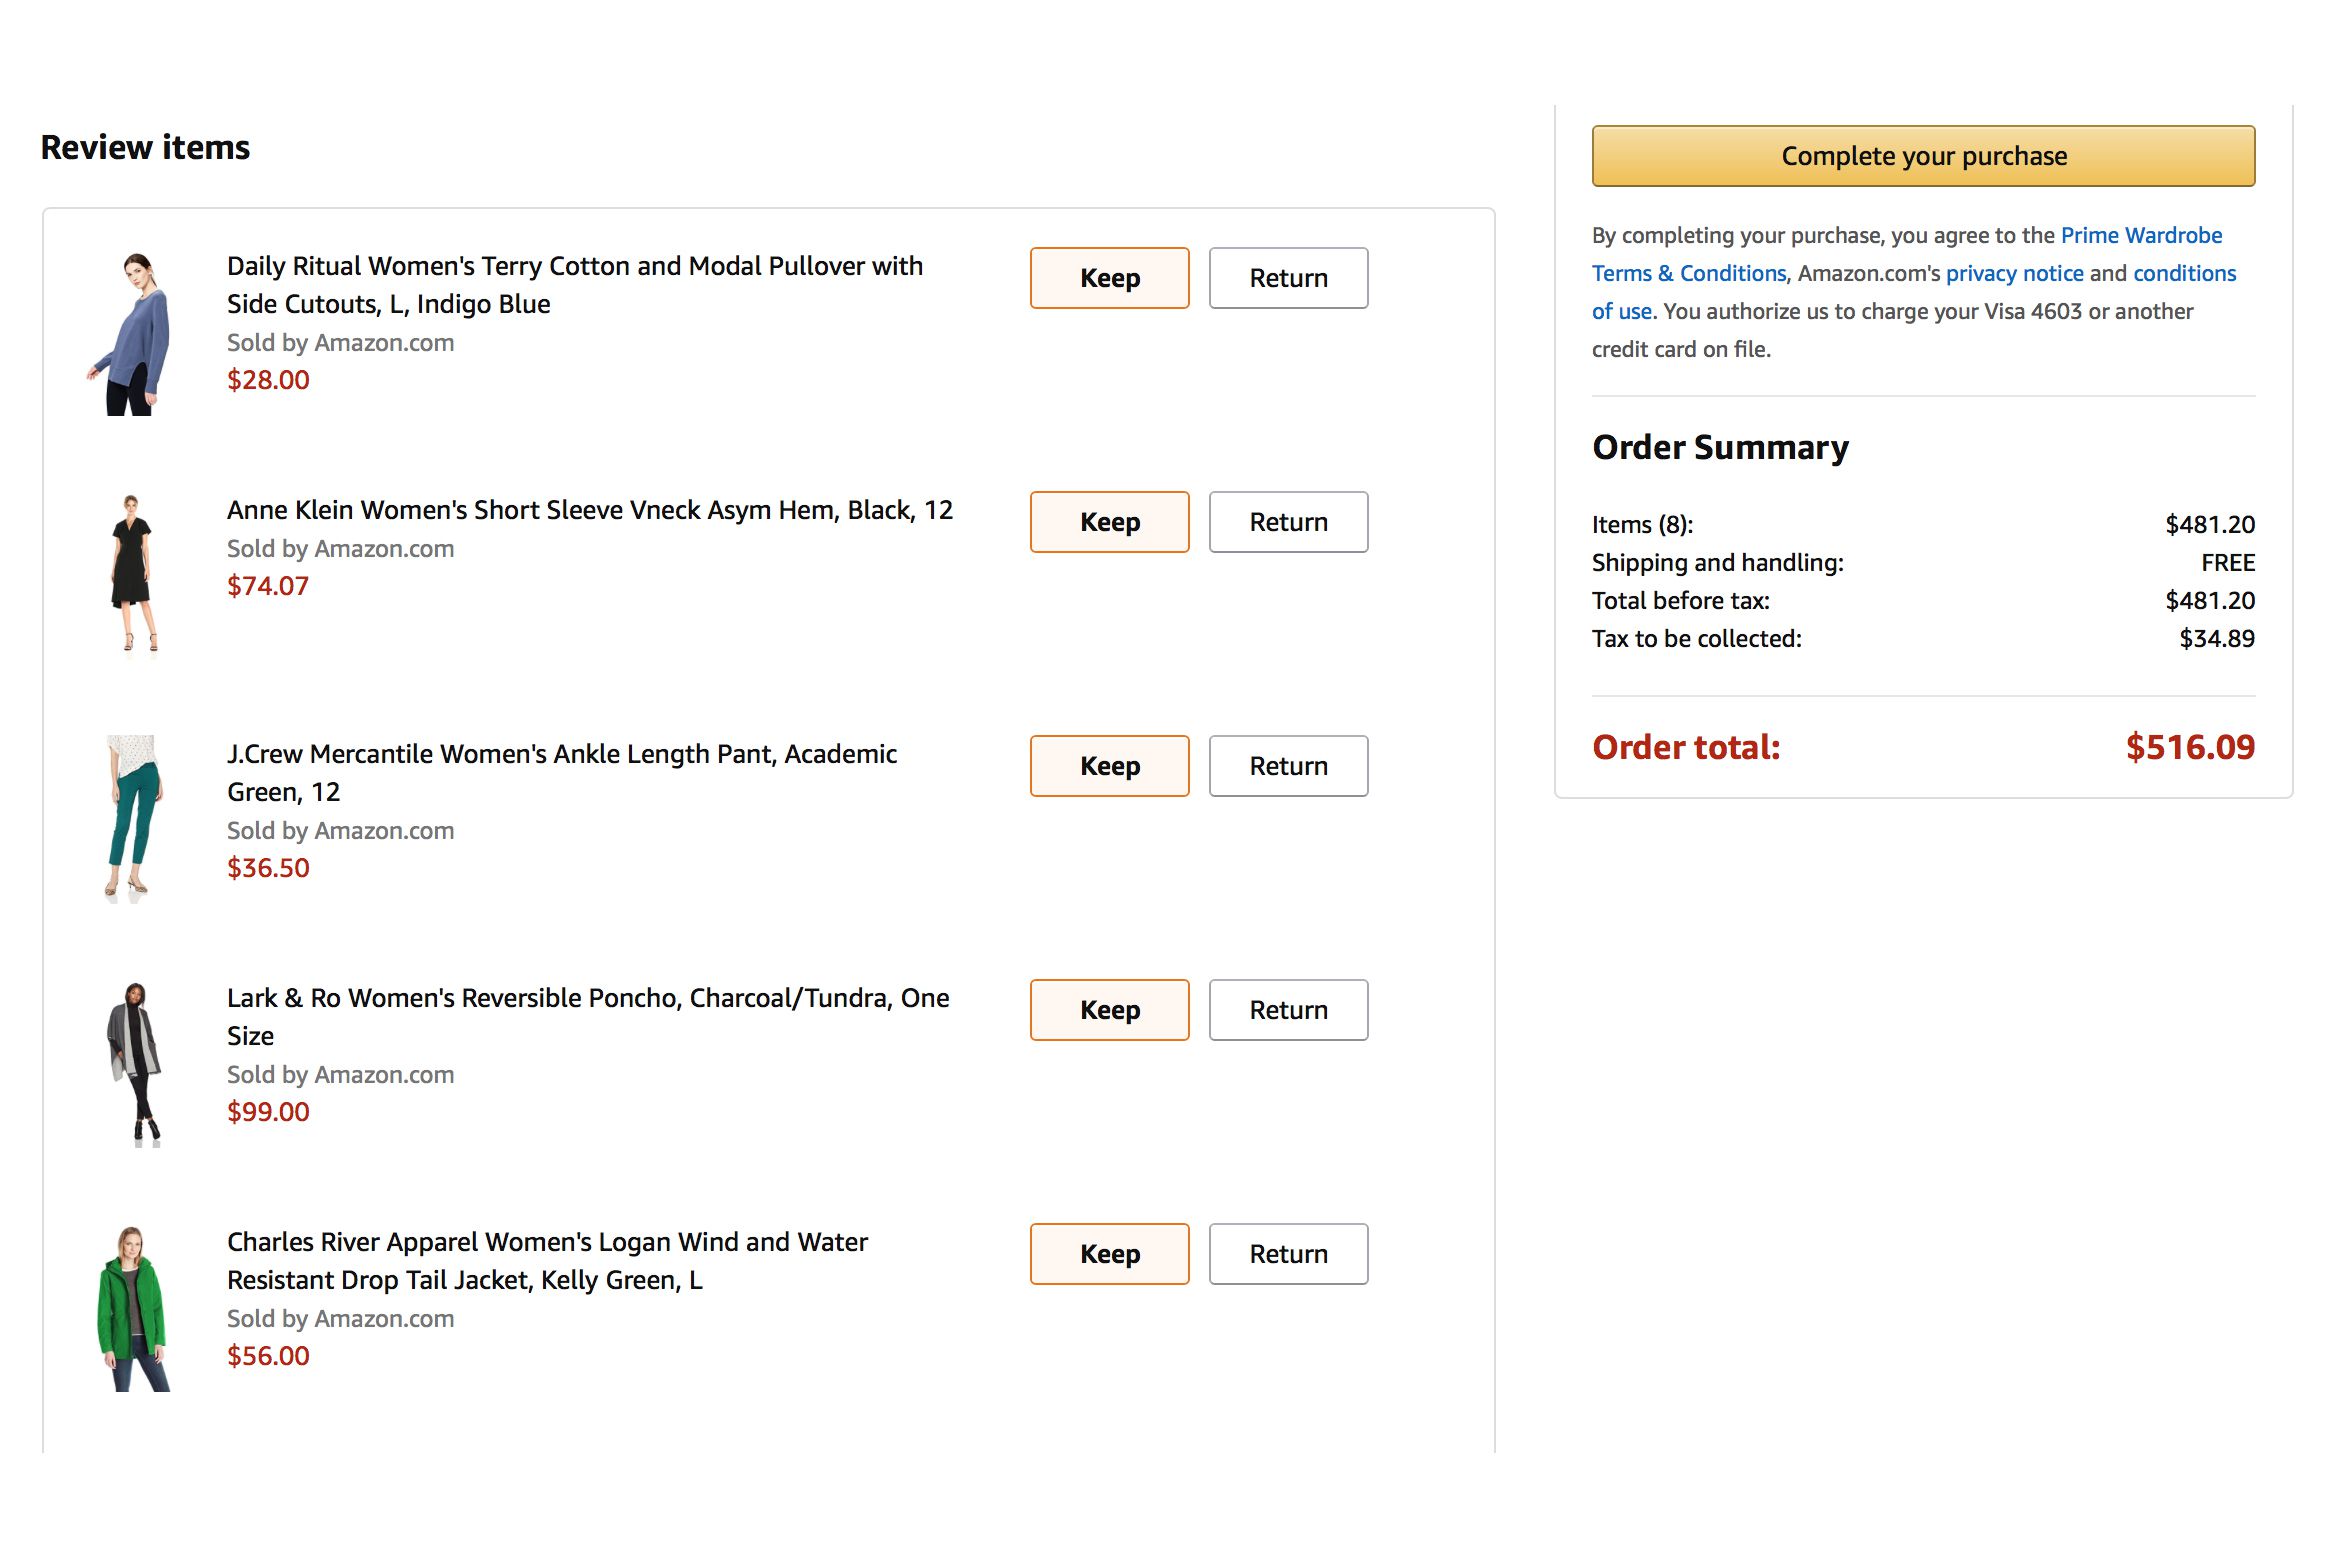
Task: Keep the Lark & Ro Reversible Poncho
Action: (x=1109, y=1010)
